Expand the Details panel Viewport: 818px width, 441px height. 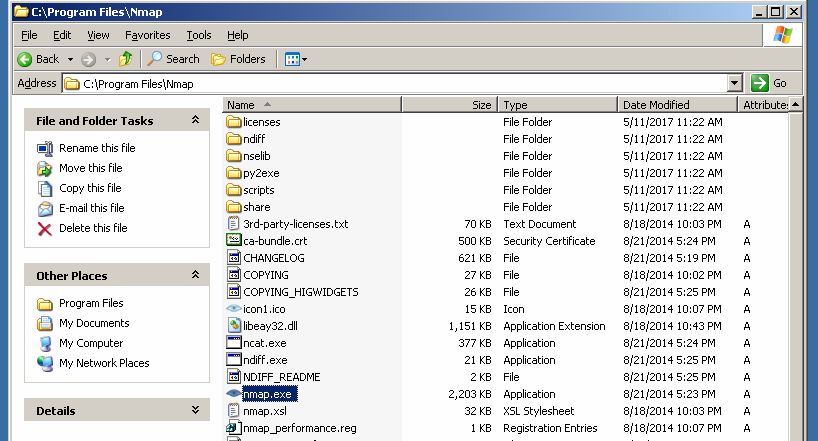[x=194, y=410]
